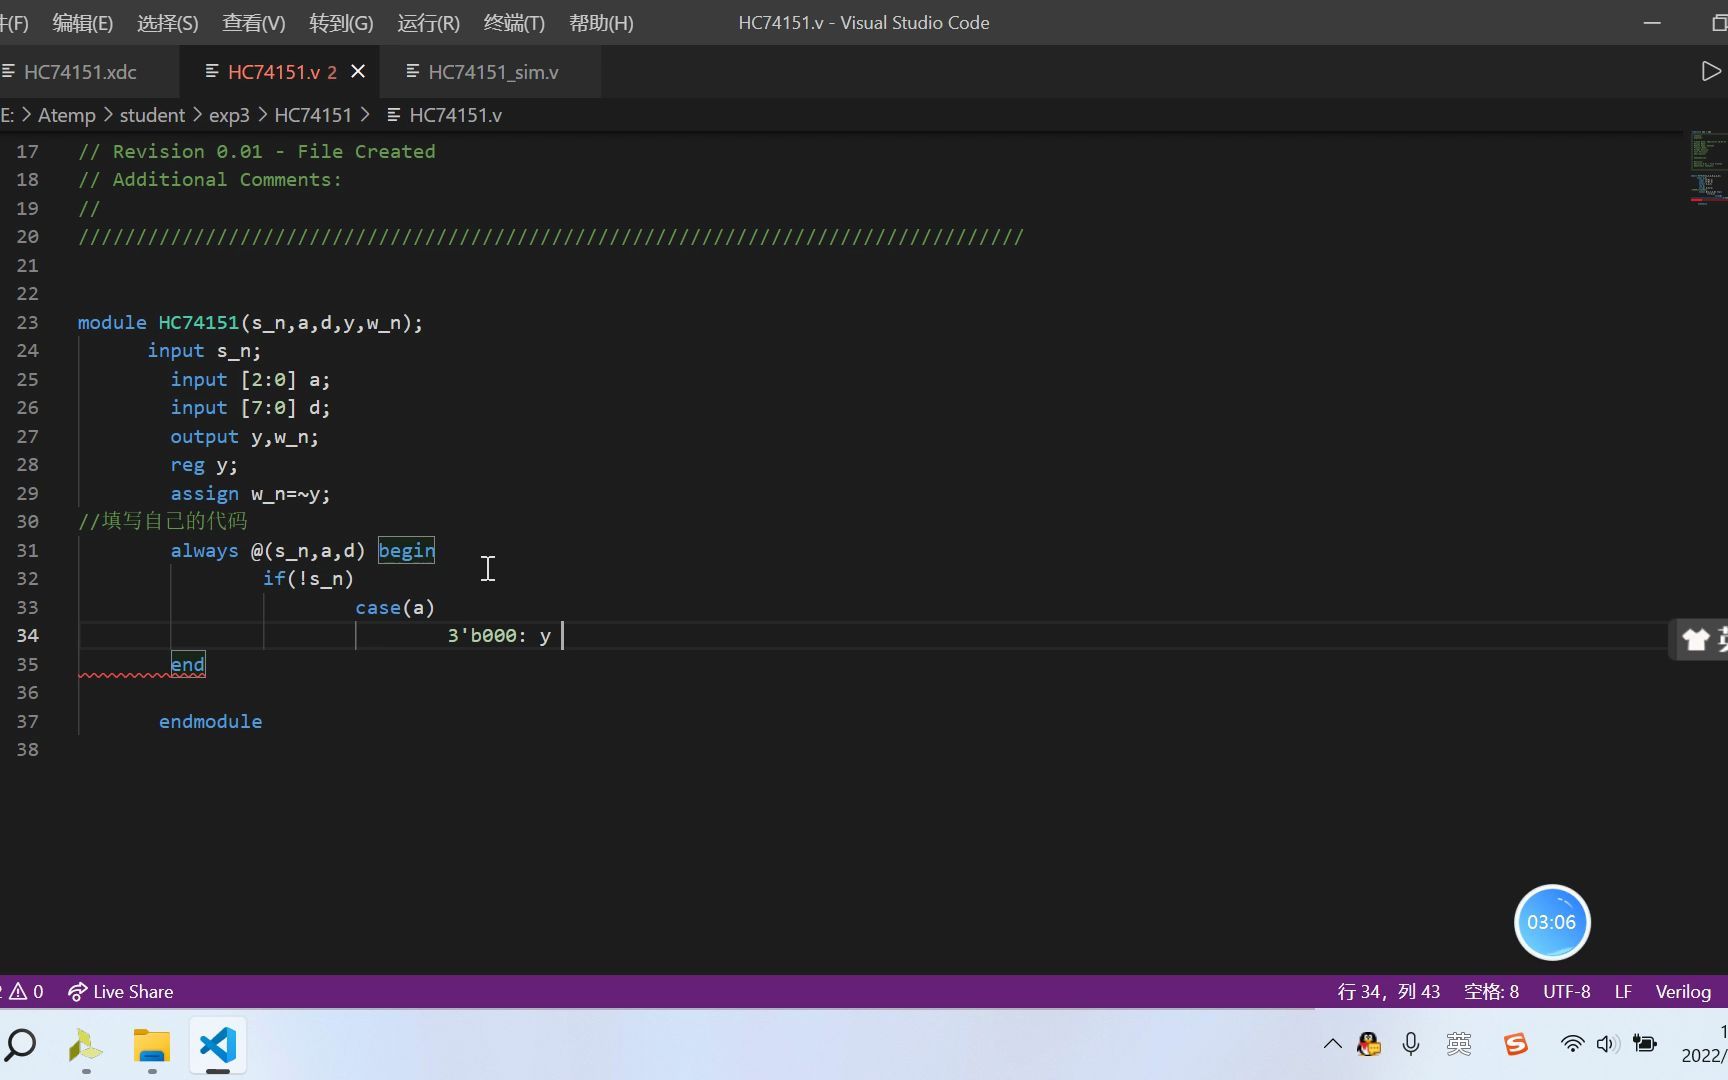The width and height of the screenshot is (1728, 1080).
Task: Click the microphone tray icon
Action: pyautogui.click(x=1411, y=1045)
